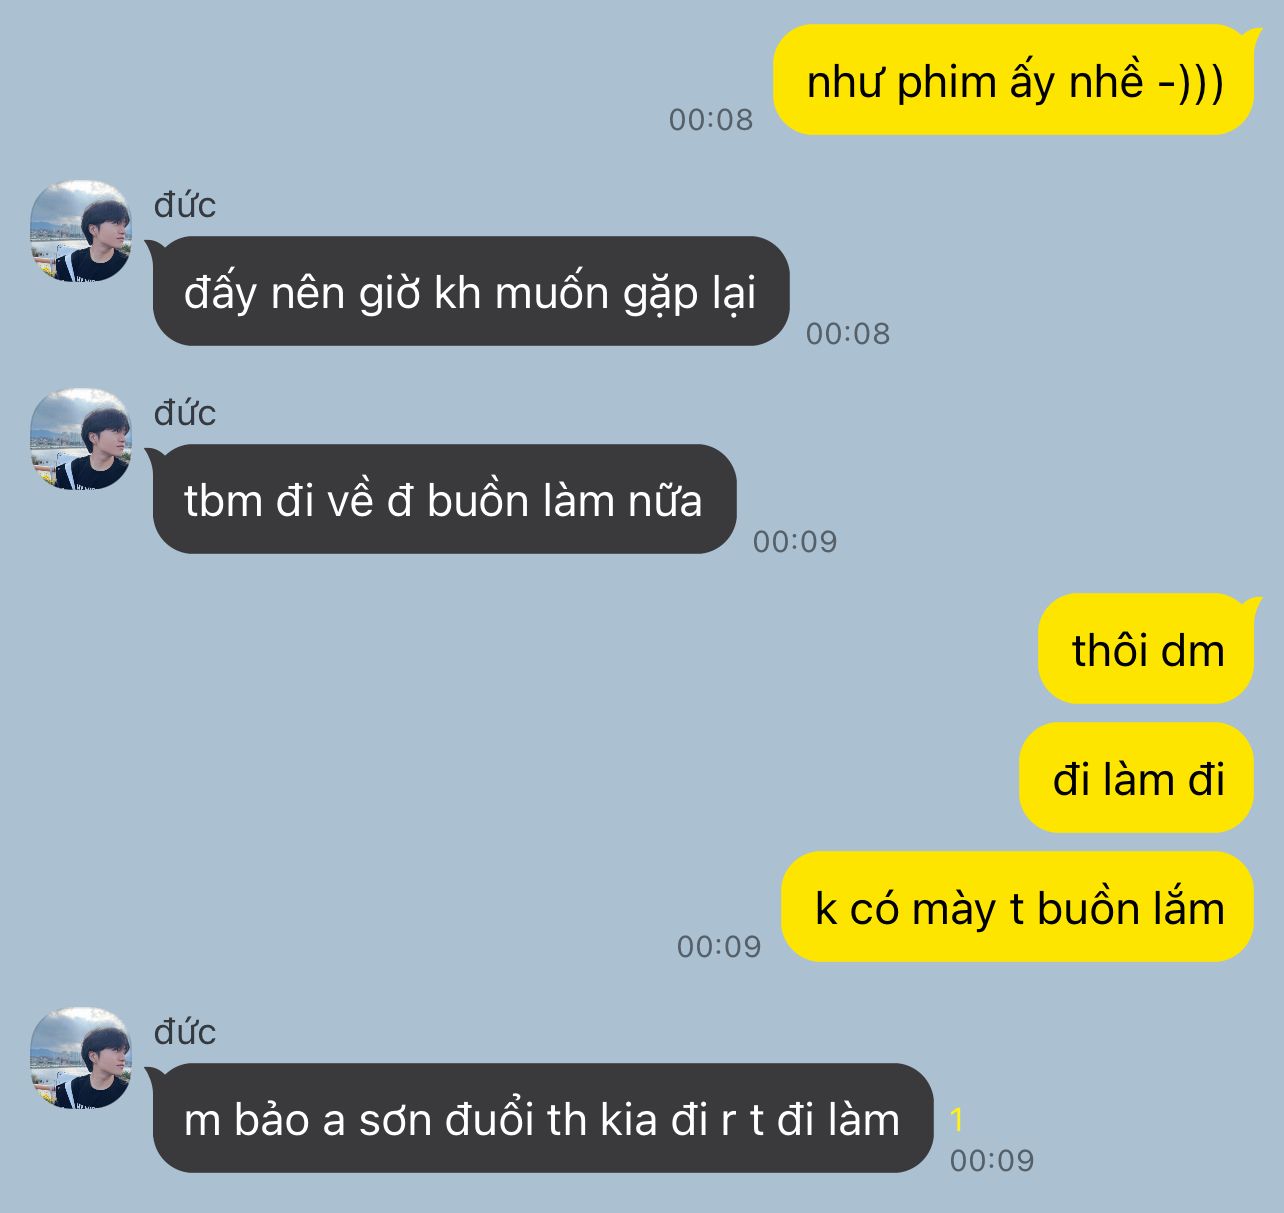Select the 'm bảo a sơn đuổi th kia' message
Screen dimensions: 1284x1213
click(543, 1118)
